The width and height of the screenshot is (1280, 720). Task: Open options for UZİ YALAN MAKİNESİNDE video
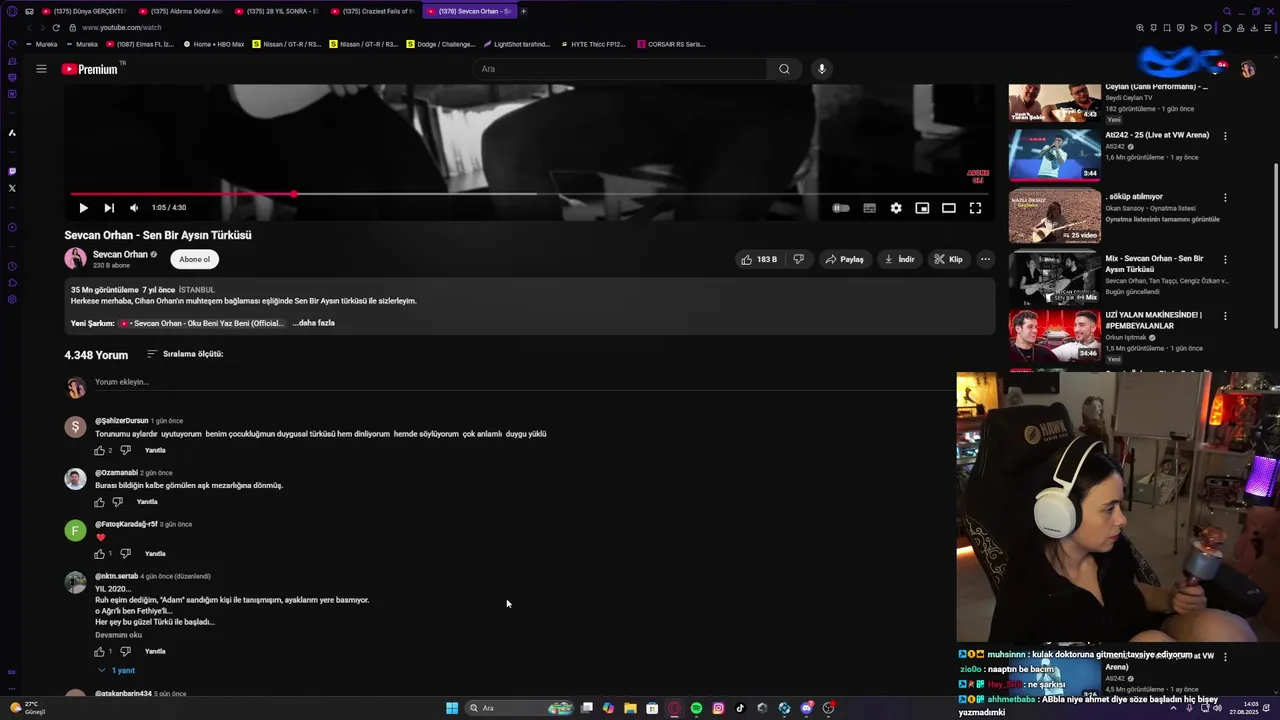[1225, 316]
